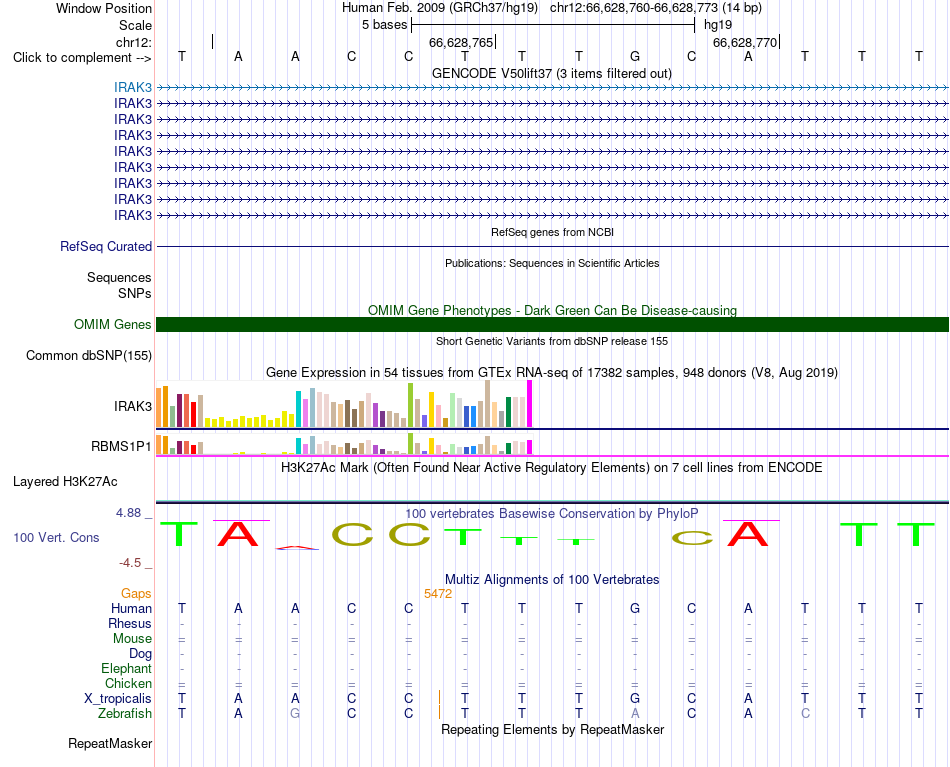This screenshot has width=950, height=767.
Task: Click the magenta bar ending the IRAK3 expression chart
Action: pos(530,404)
